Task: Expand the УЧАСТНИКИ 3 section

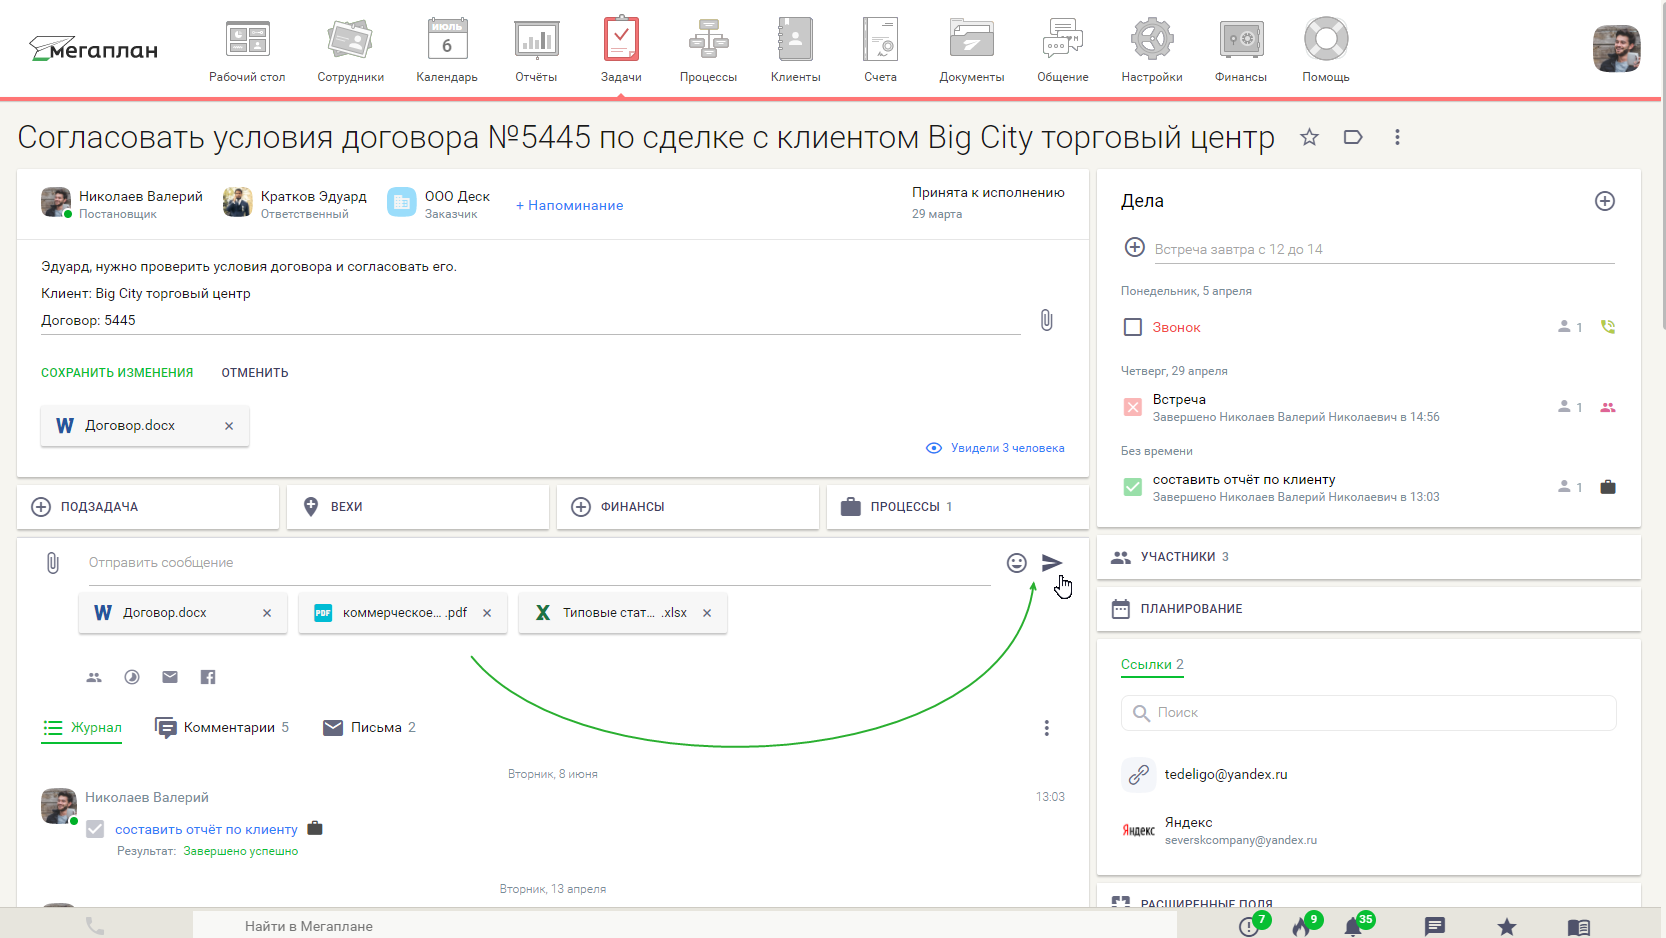Action: (x=1369, y=557)
